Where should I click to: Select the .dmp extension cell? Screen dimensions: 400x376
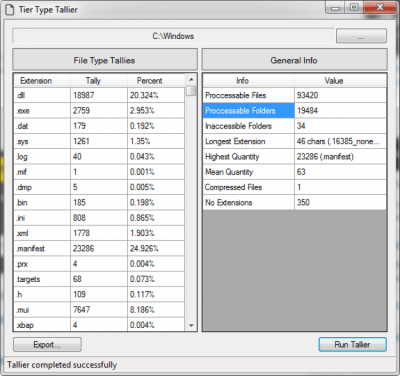click(42, 187)
